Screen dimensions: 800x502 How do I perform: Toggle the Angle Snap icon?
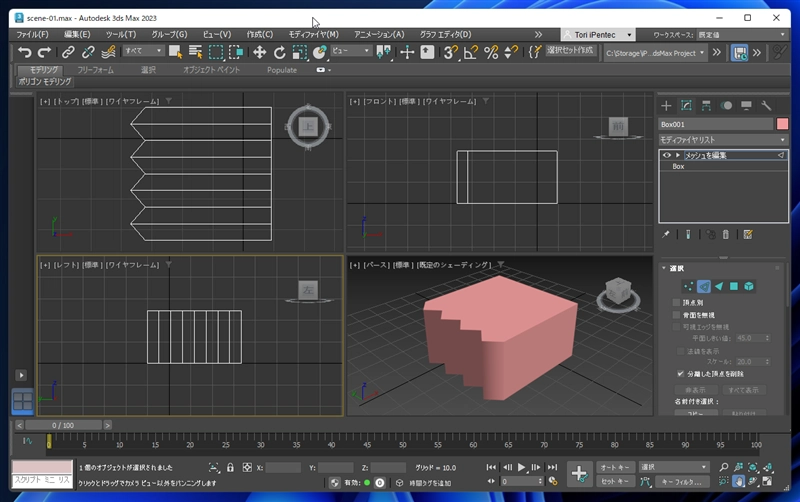point(470,52)
